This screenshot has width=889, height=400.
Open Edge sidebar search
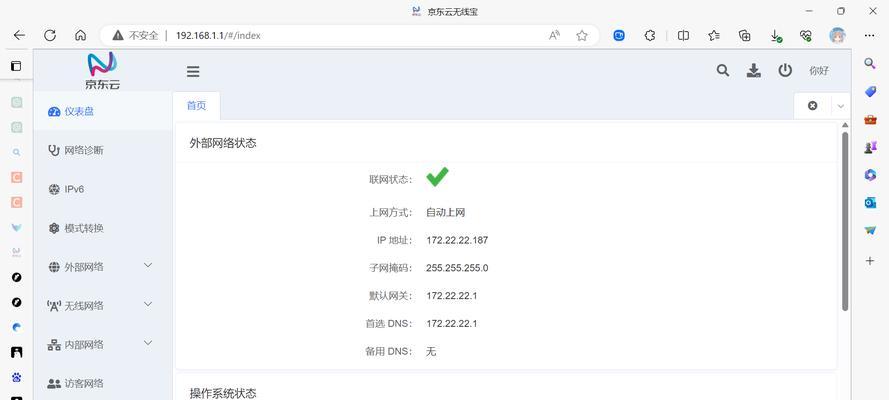tap(870, 63)
